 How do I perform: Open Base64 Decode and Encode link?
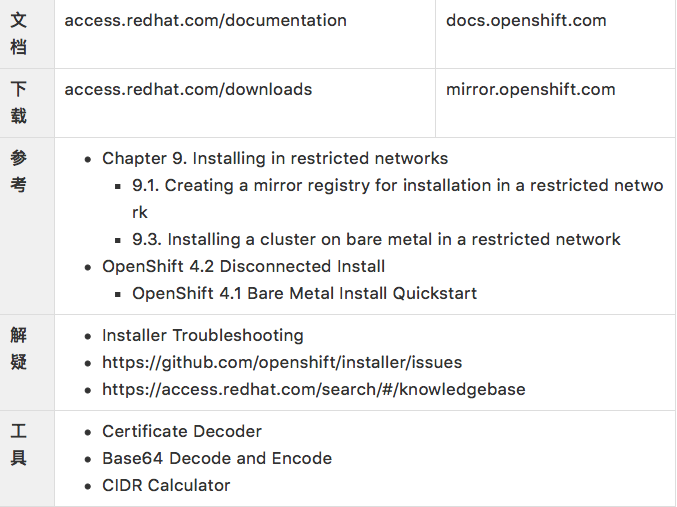[x=217, y=458]
